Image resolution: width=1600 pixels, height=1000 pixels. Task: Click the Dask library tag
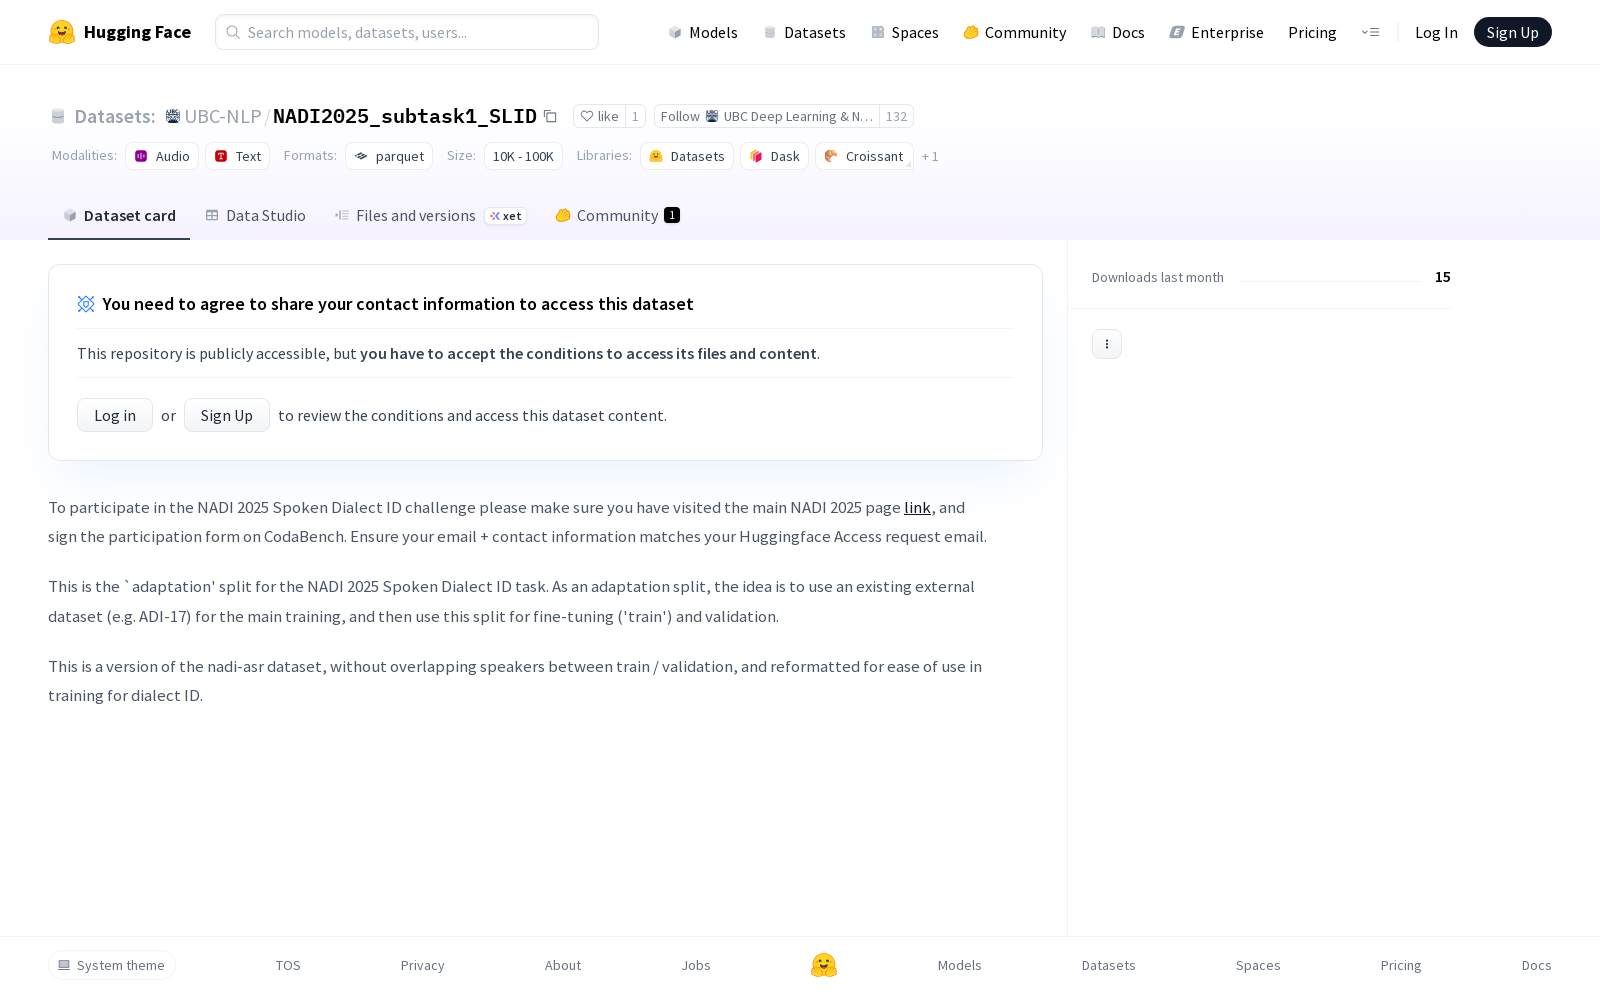(x=774, y=156)
